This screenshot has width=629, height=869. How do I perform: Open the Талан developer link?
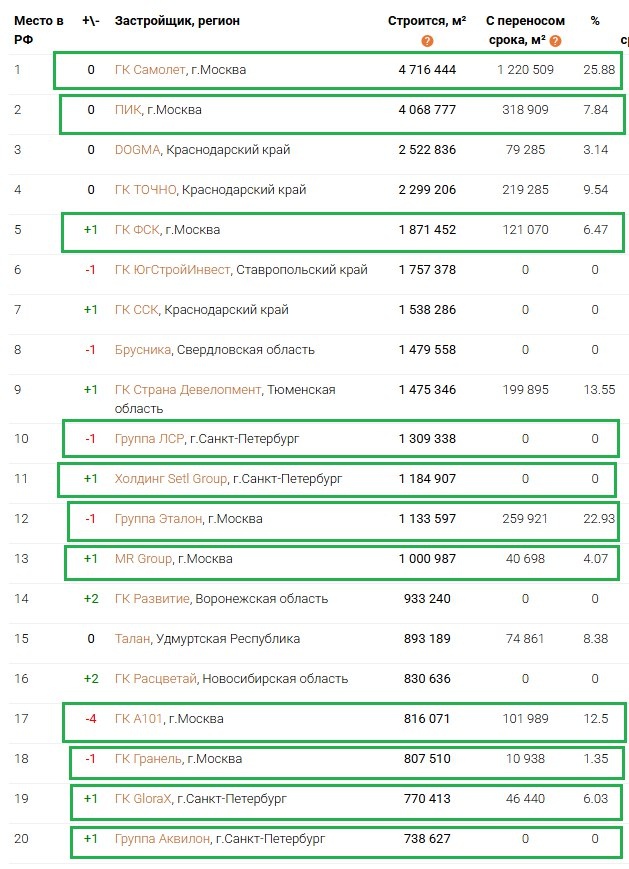click(x=132, y=638)
